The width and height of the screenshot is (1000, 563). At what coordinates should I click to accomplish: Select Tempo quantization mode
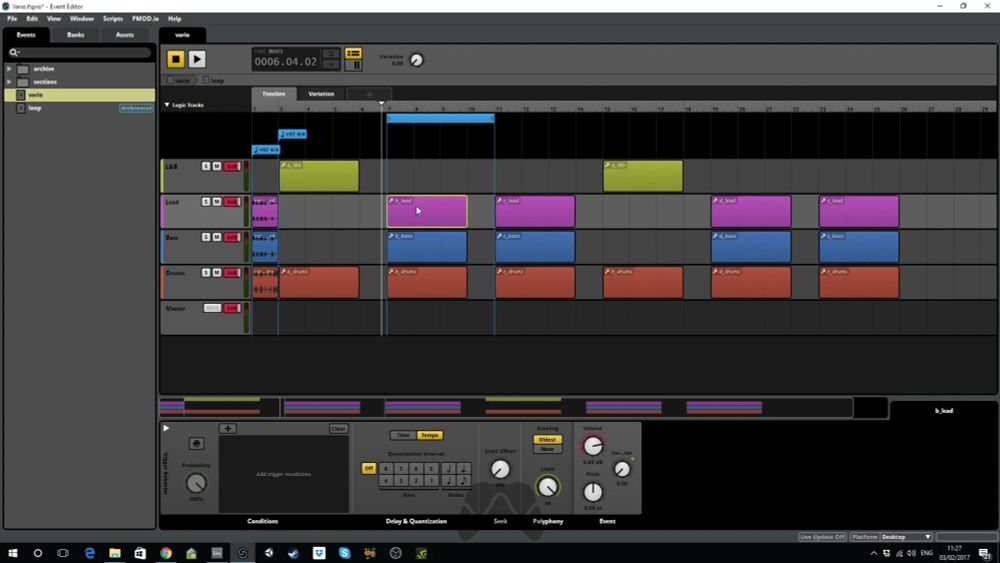coord(430,435)
